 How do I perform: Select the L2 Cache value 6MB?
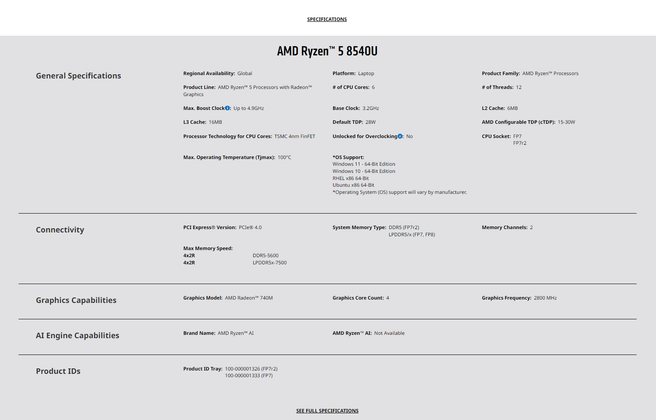tap(512, 108)
